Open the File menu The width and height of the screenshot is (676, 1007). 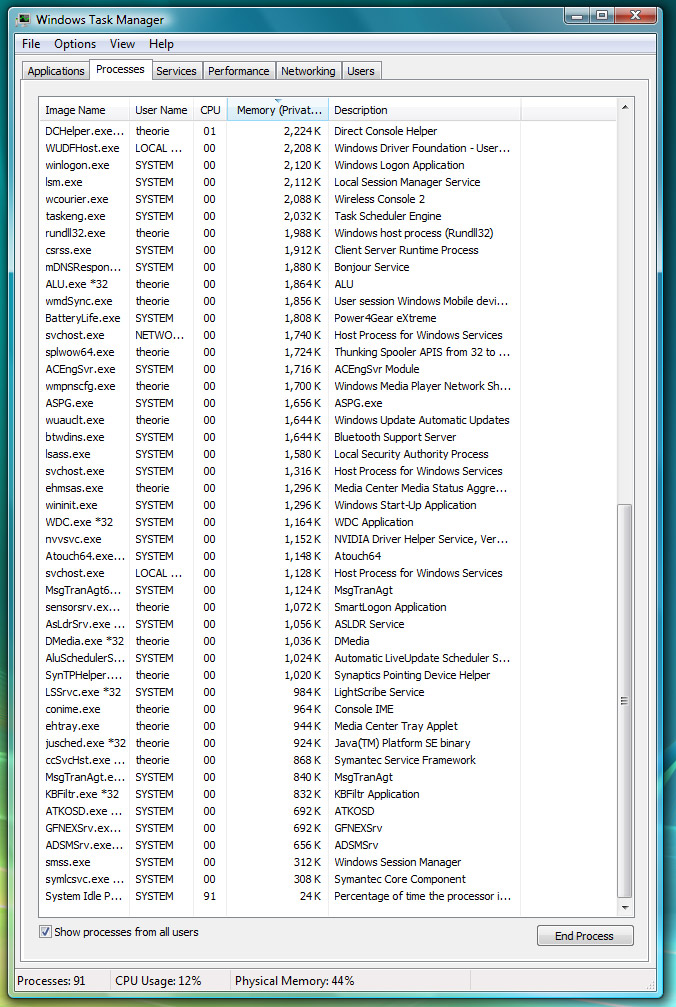point(31,44)
